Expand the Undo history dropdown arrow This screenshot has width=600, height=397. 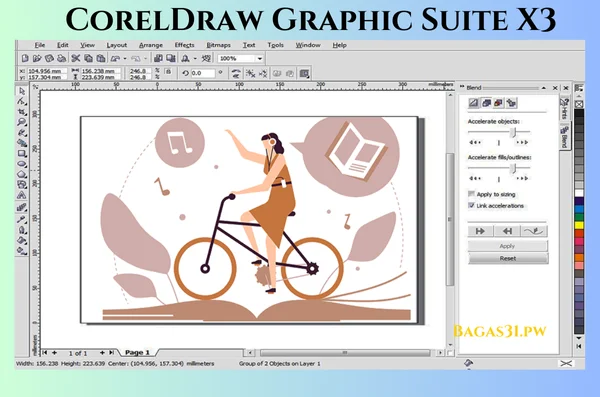125,59
